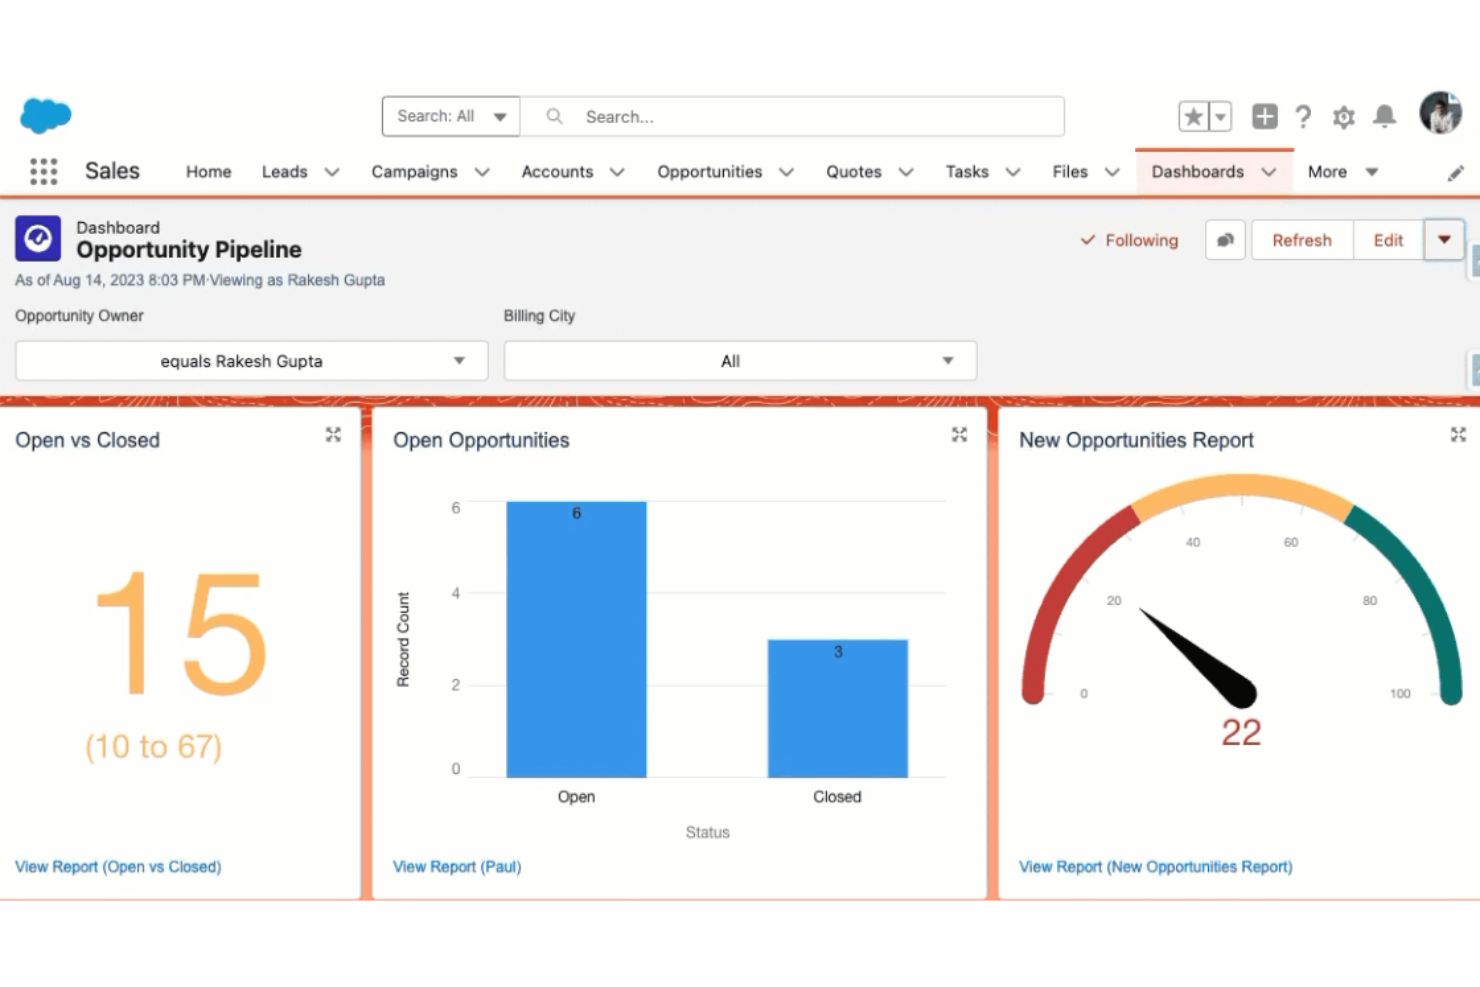Viewport: 1480px width, 987px height.
Task: Open the help question mark icon
Action: click(x=1303, y=117)
